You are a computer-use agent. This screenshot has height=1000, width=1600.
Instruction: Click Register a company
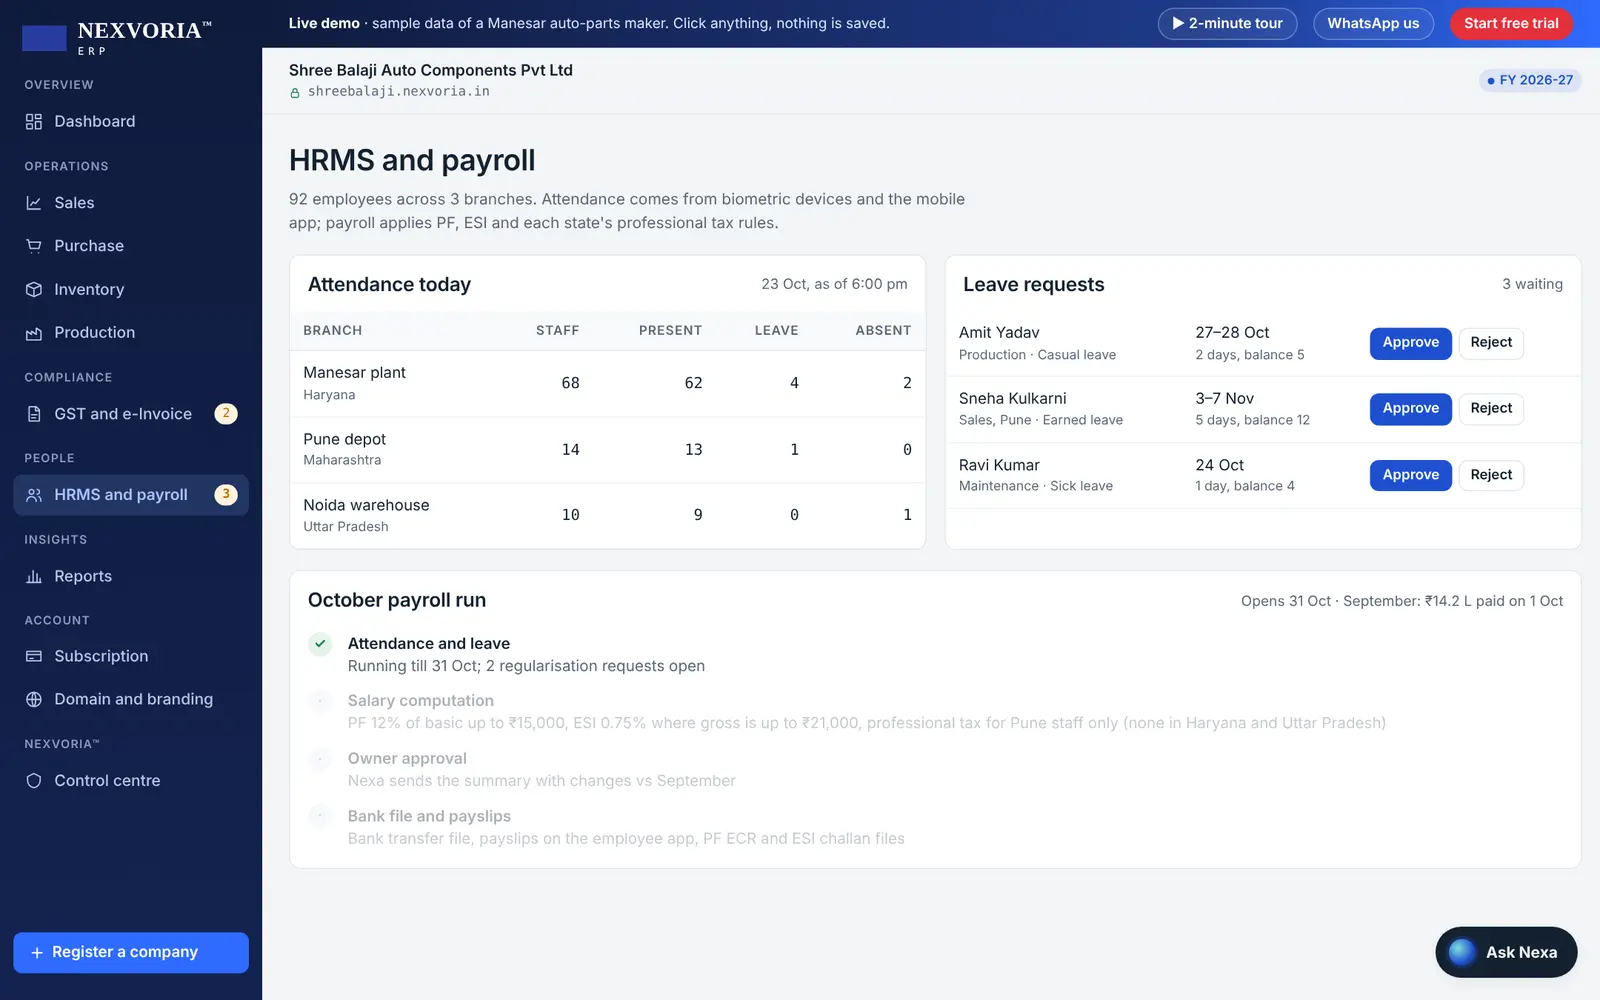coord(131,953)
